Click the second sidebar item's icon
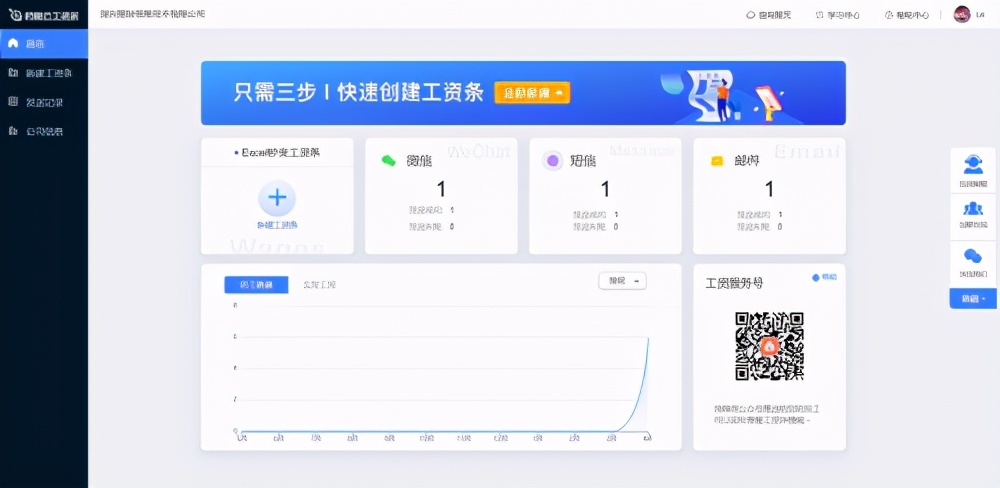 (x=13, y=73)
